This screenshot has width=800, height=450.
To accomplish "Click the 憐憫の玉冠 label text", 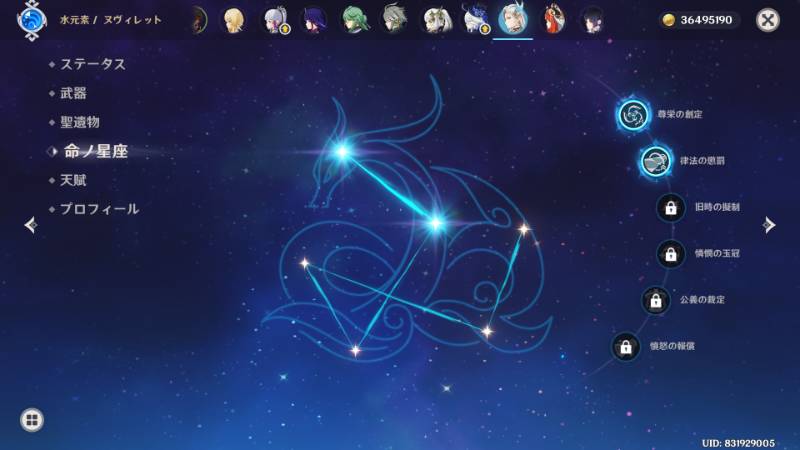I will coord(717,254).
